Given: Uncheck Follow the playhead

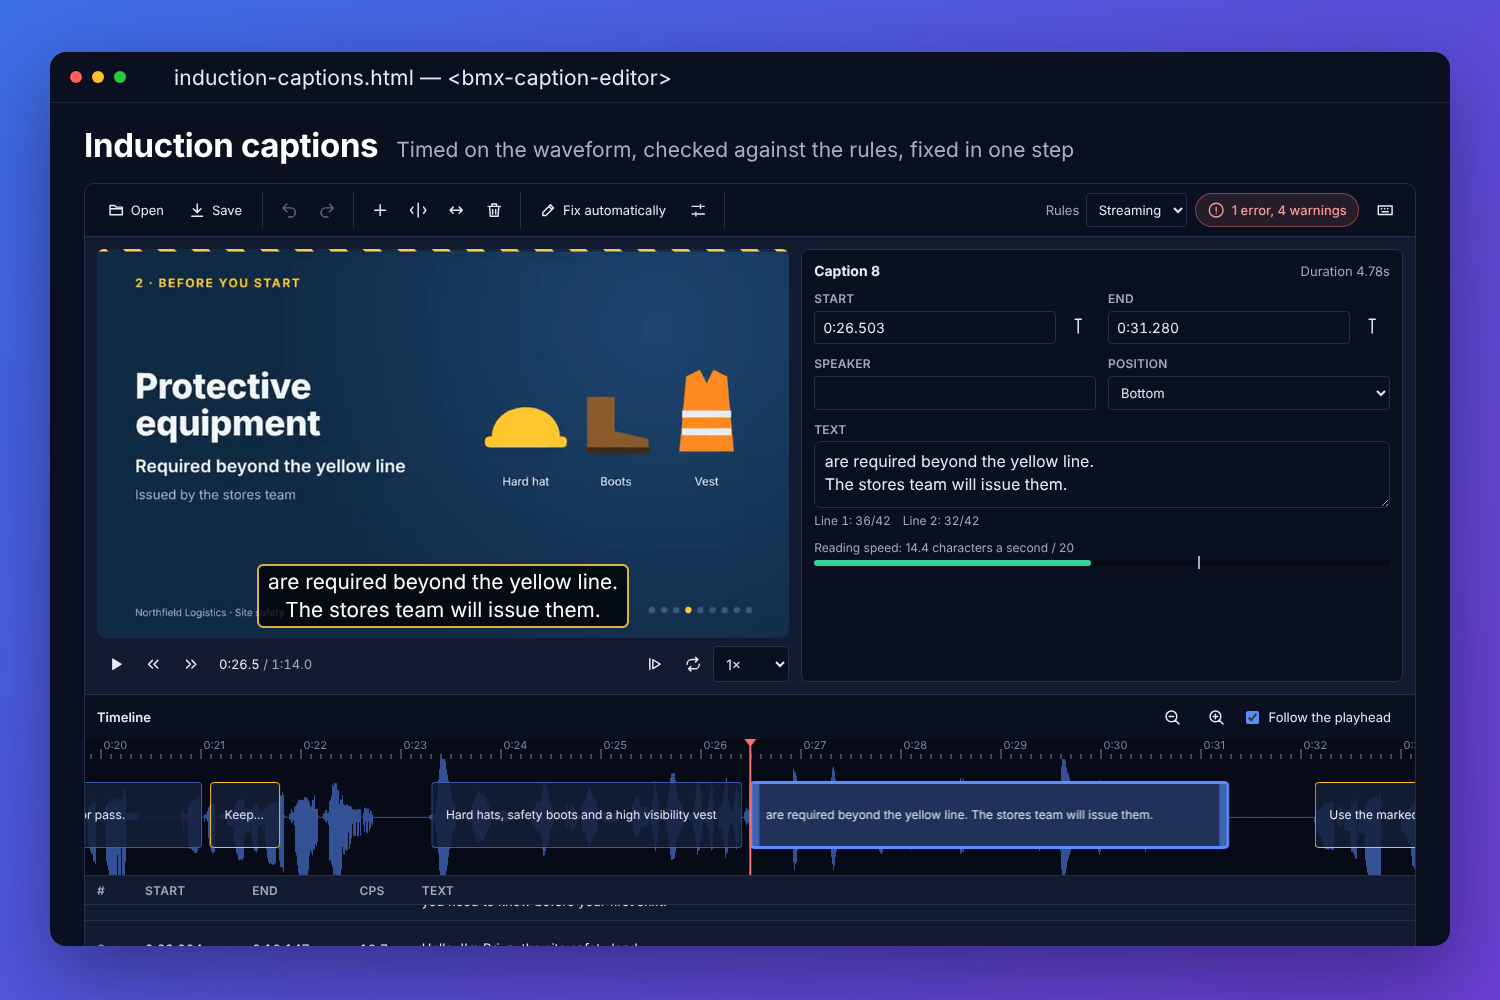Looking at the screenshot, I should pyautogui.click(x=1252, y=717).
